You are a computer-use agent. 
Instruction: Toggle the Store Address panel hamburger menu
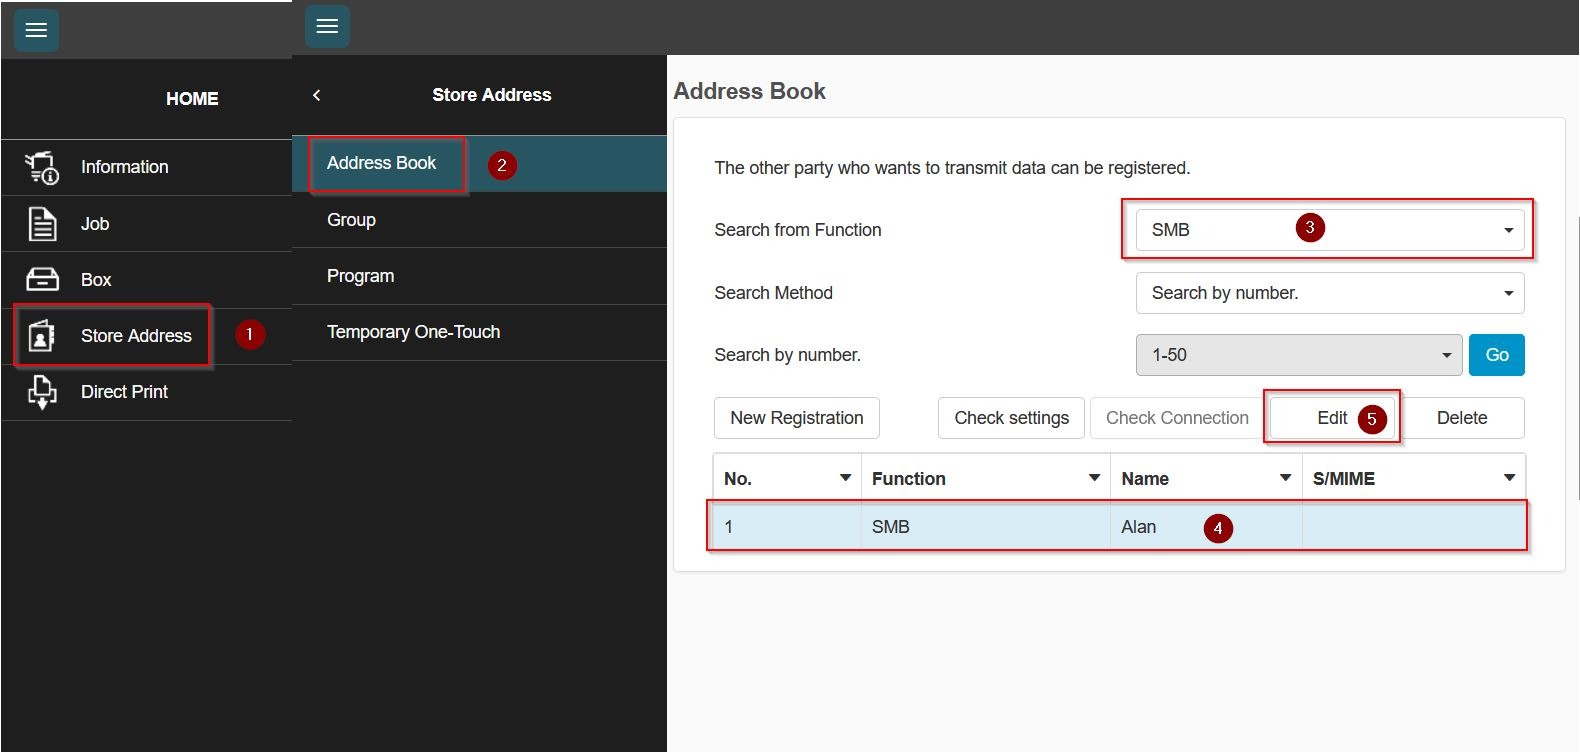tap(327, 26)
